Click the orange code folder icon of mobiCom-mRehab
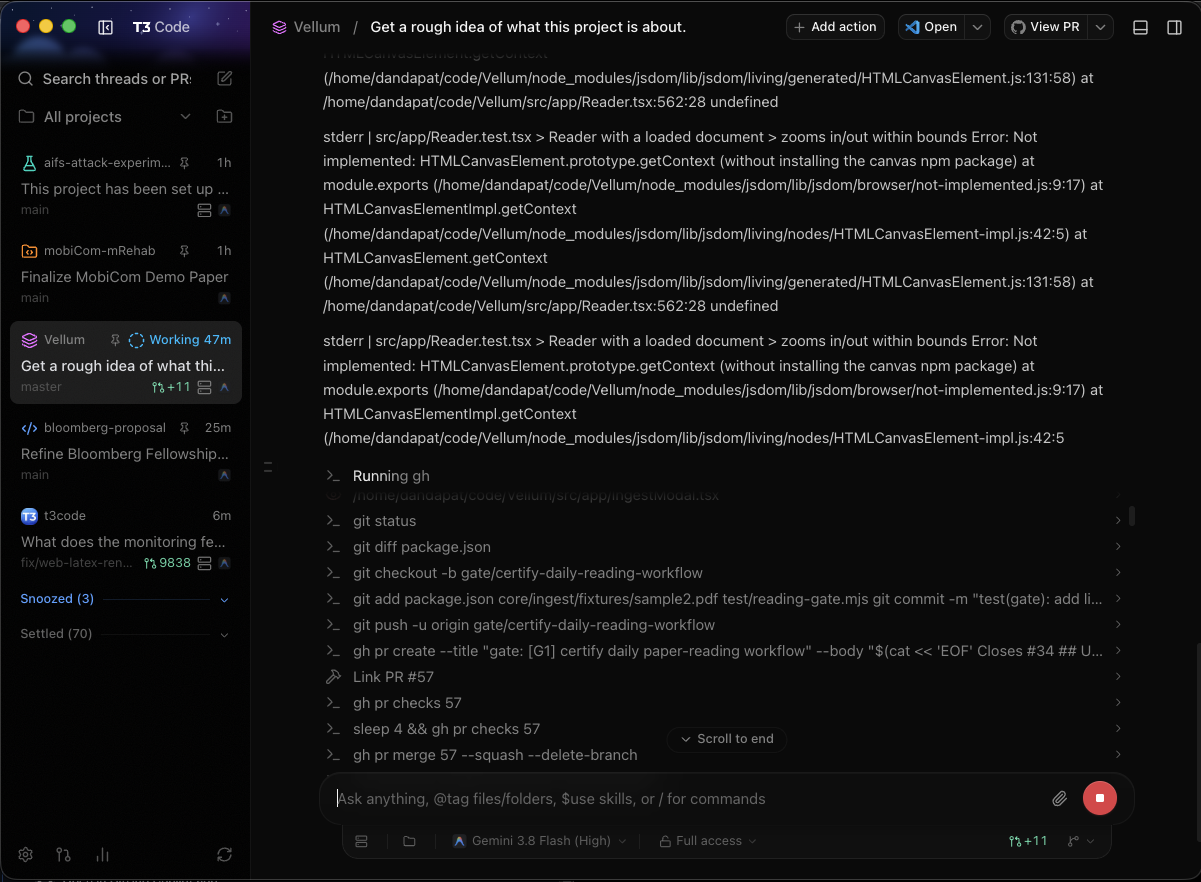This screenshot has height=882, width=1201. point(30,251)
